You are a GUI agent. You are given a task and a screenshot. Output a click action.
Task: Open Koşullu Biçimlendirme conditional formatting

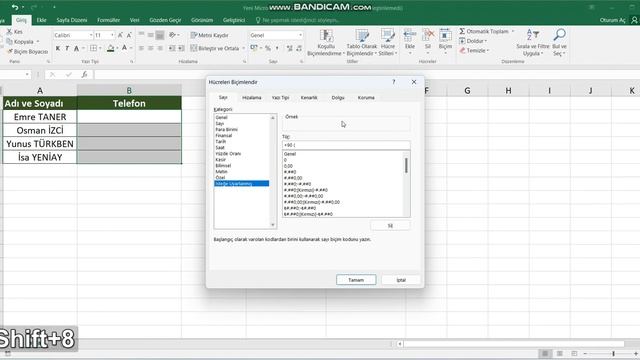326,42
